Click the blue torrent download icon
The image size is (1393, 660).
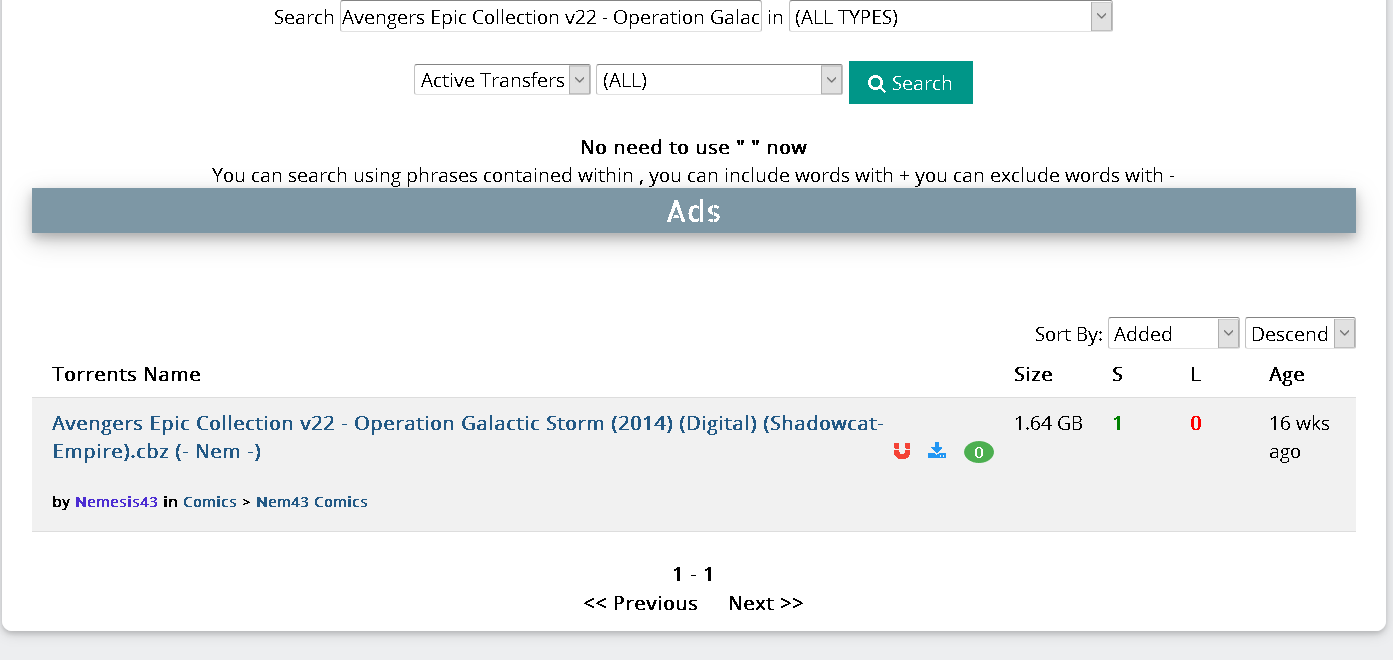click(937, 451)
